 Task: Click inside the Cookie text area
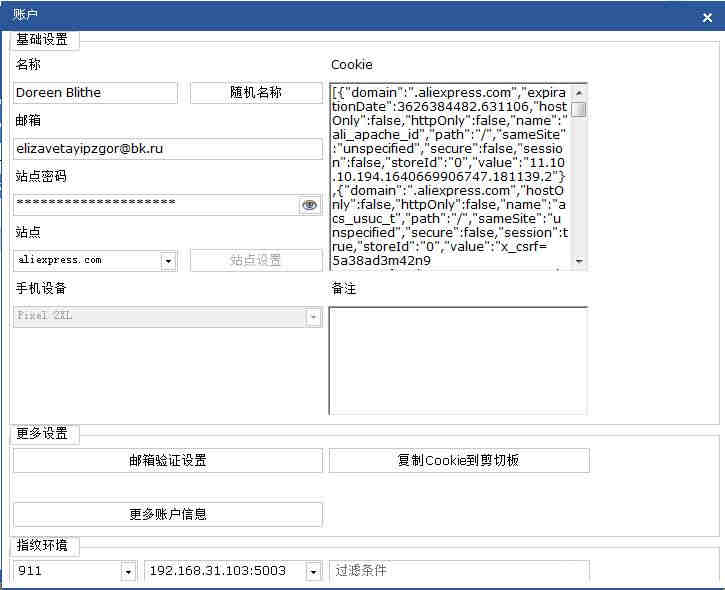pos(450,177)
